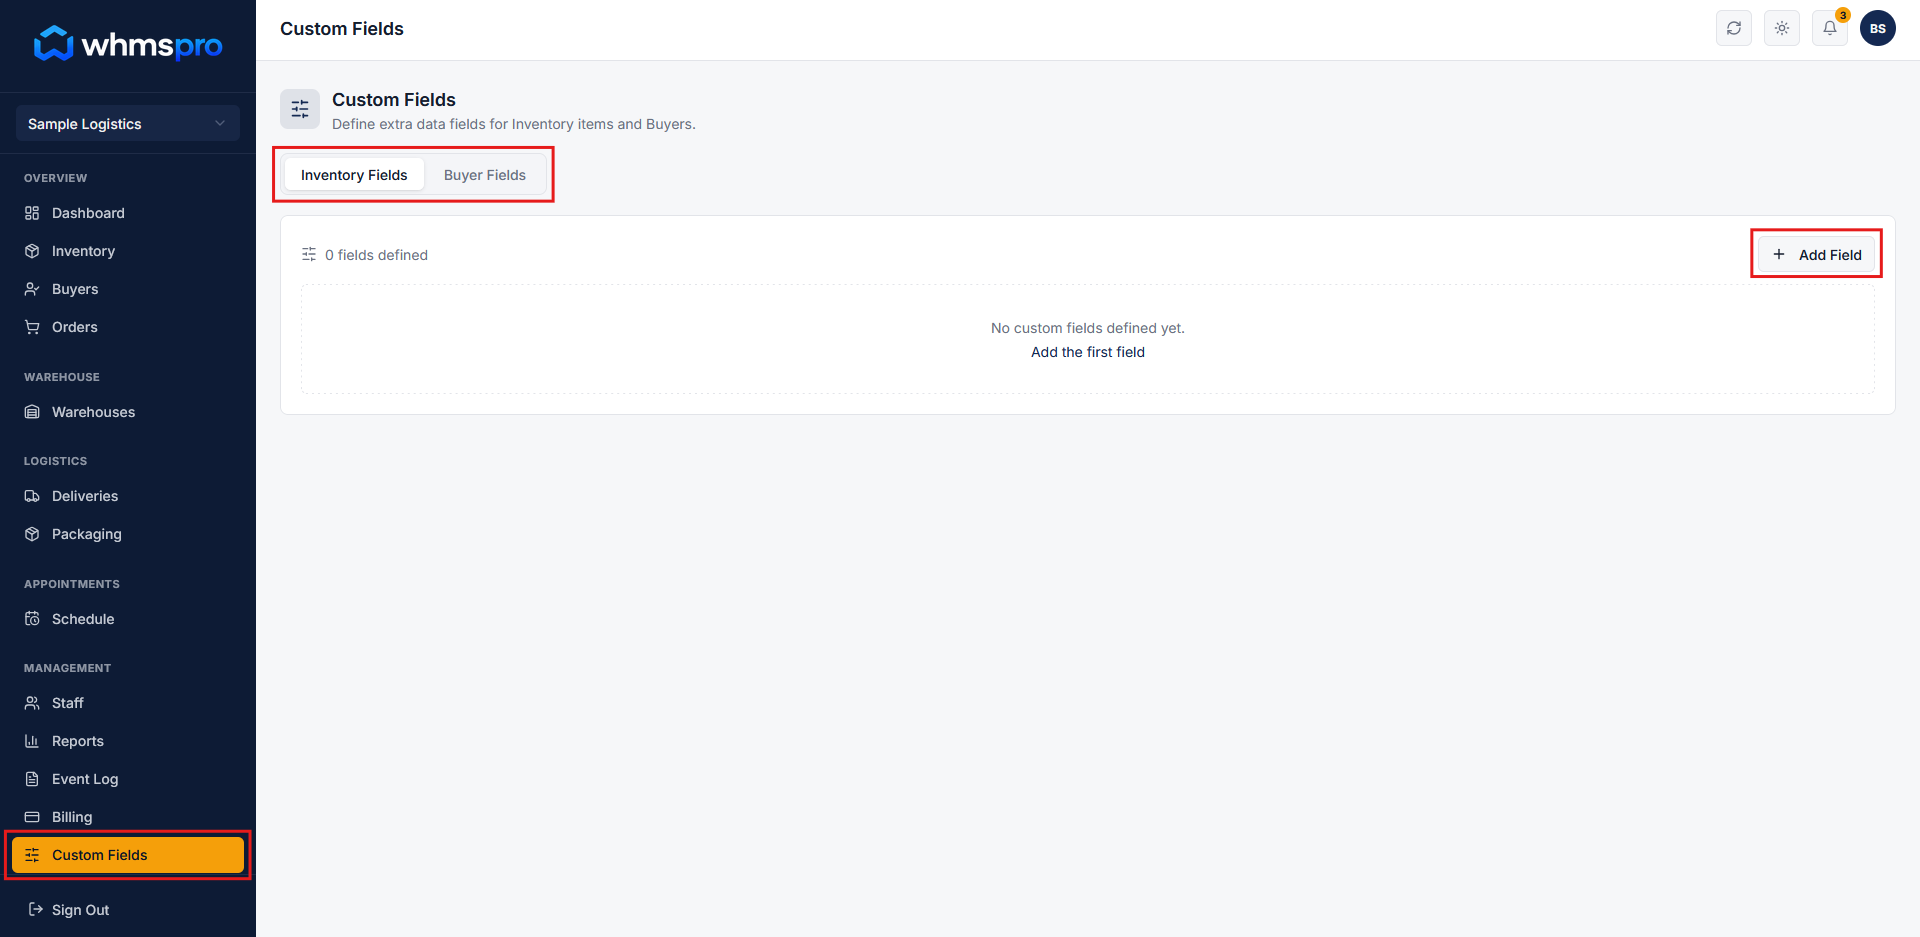This screenshot has width=1920, height=937.
Task: Click the Schedule calendar icon
Action: (x=32, y=619)
